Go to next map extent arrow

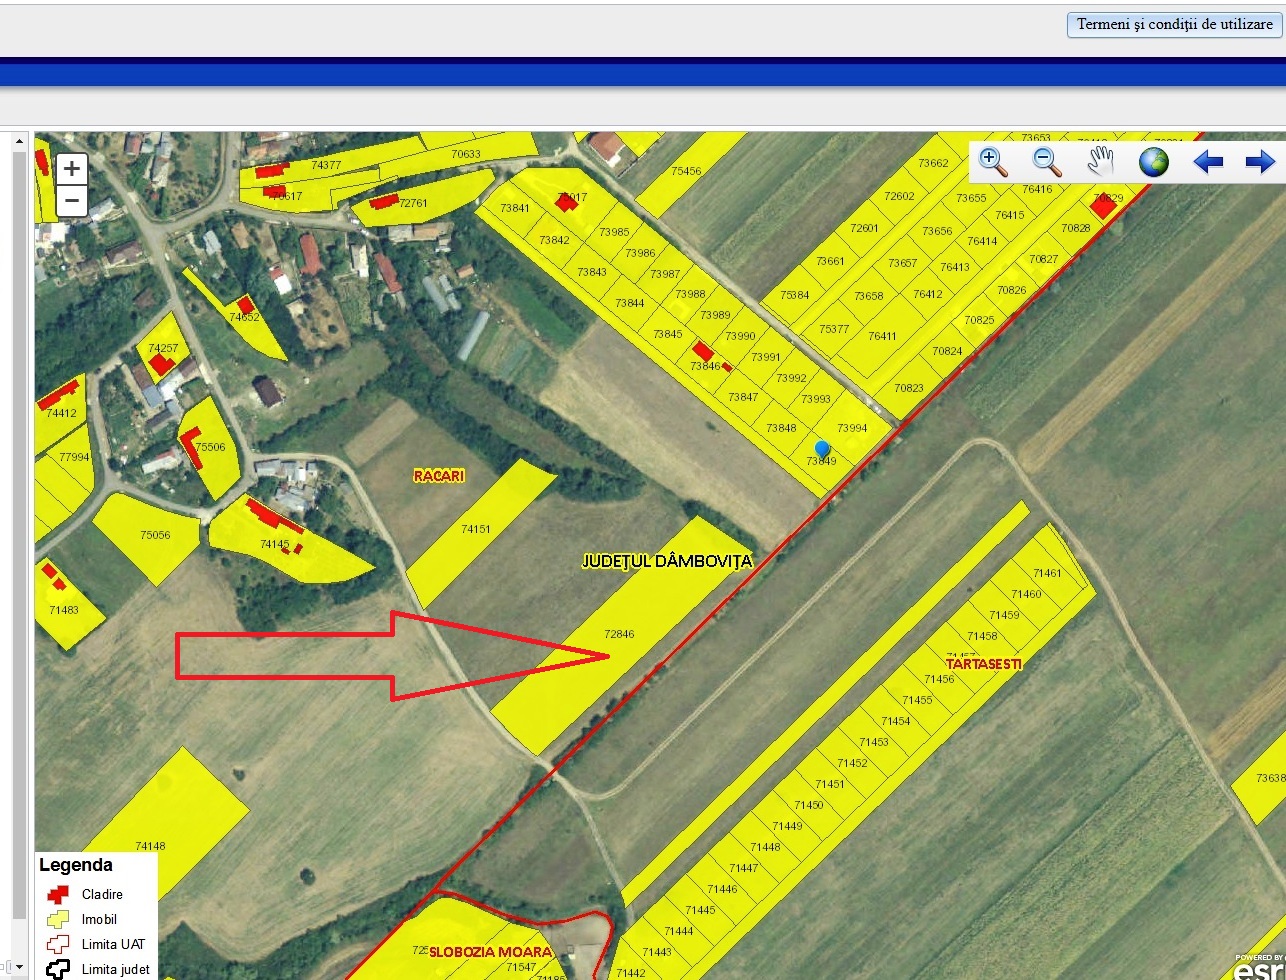tap(1260, 161)
